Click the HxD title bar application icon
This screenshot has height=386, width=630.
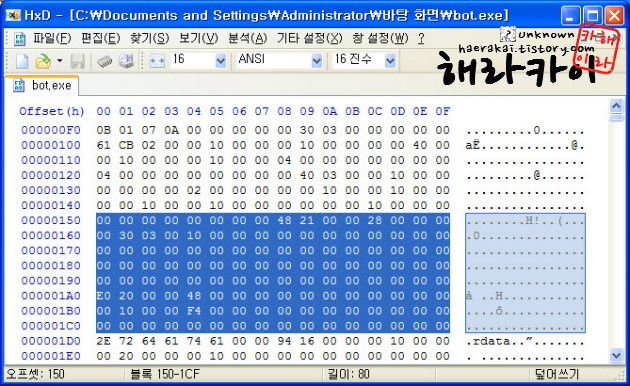point(13,15)
